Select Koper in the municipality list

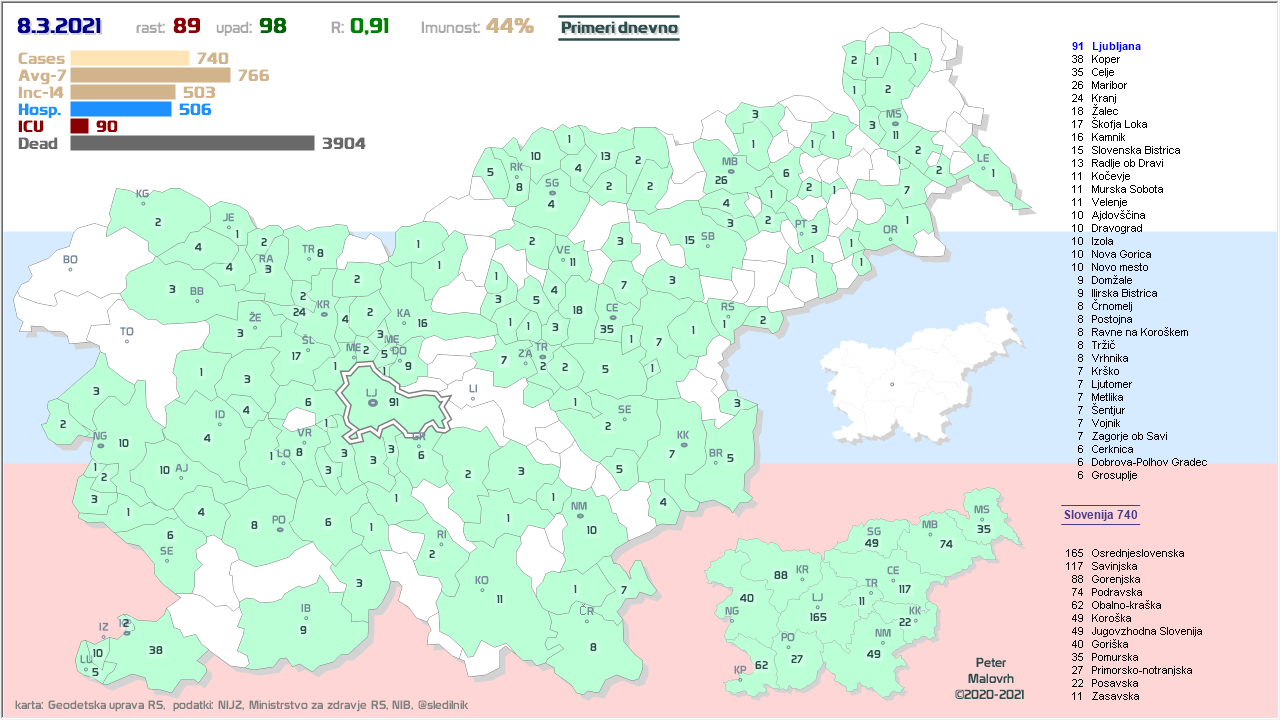[x=1105, y=59]
